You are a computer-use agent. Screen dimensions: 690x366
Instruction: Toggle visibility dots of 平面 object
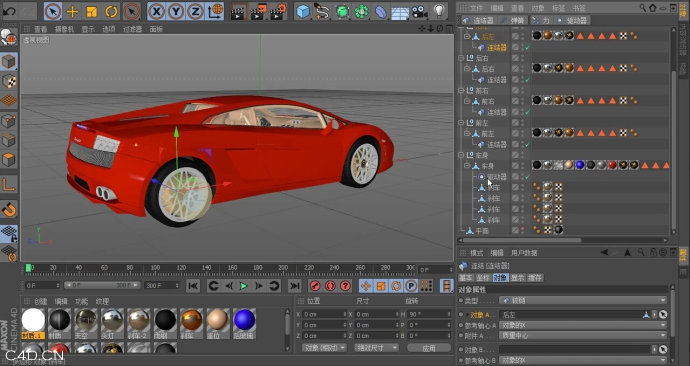tap(522, 230)
